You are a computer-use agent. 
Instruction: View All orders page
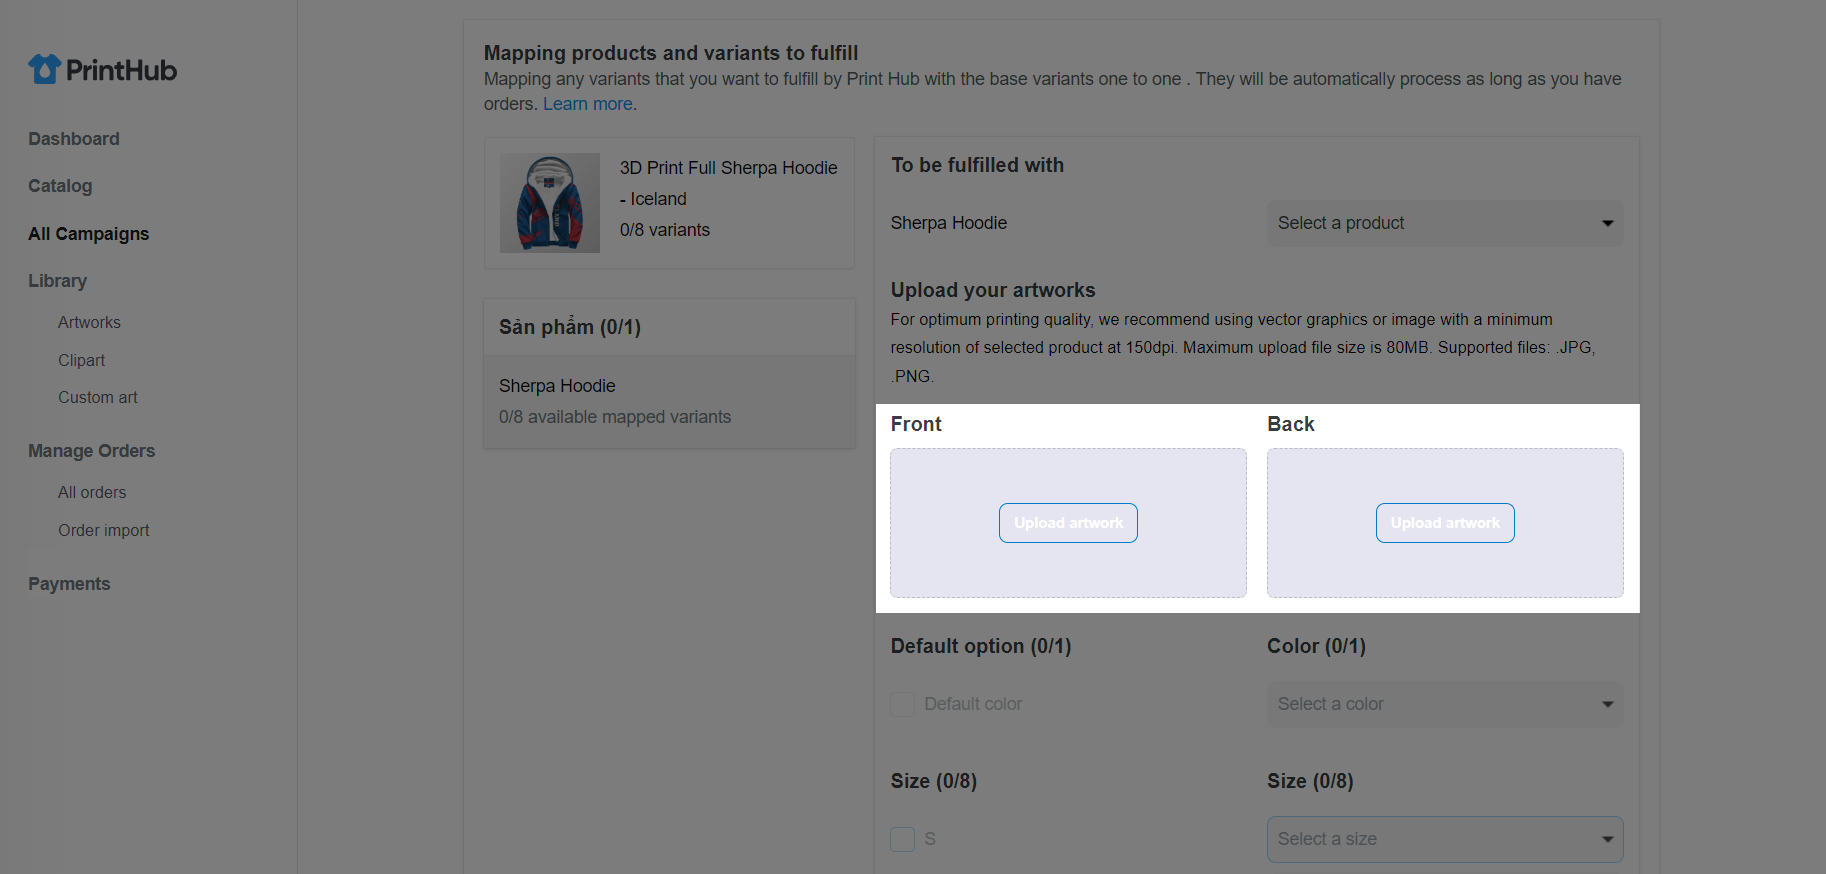point(92,492)
